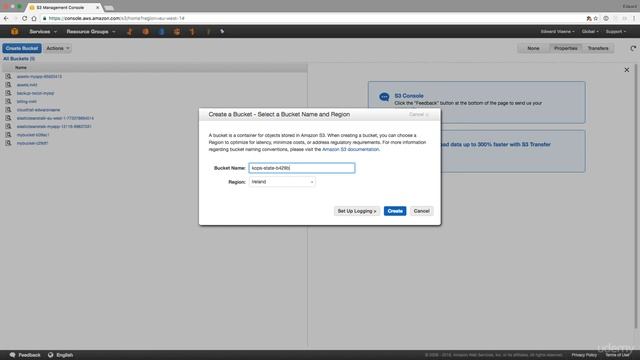Switch to the Properties view tab
640x360 pixels.
[x=565, y=48]
